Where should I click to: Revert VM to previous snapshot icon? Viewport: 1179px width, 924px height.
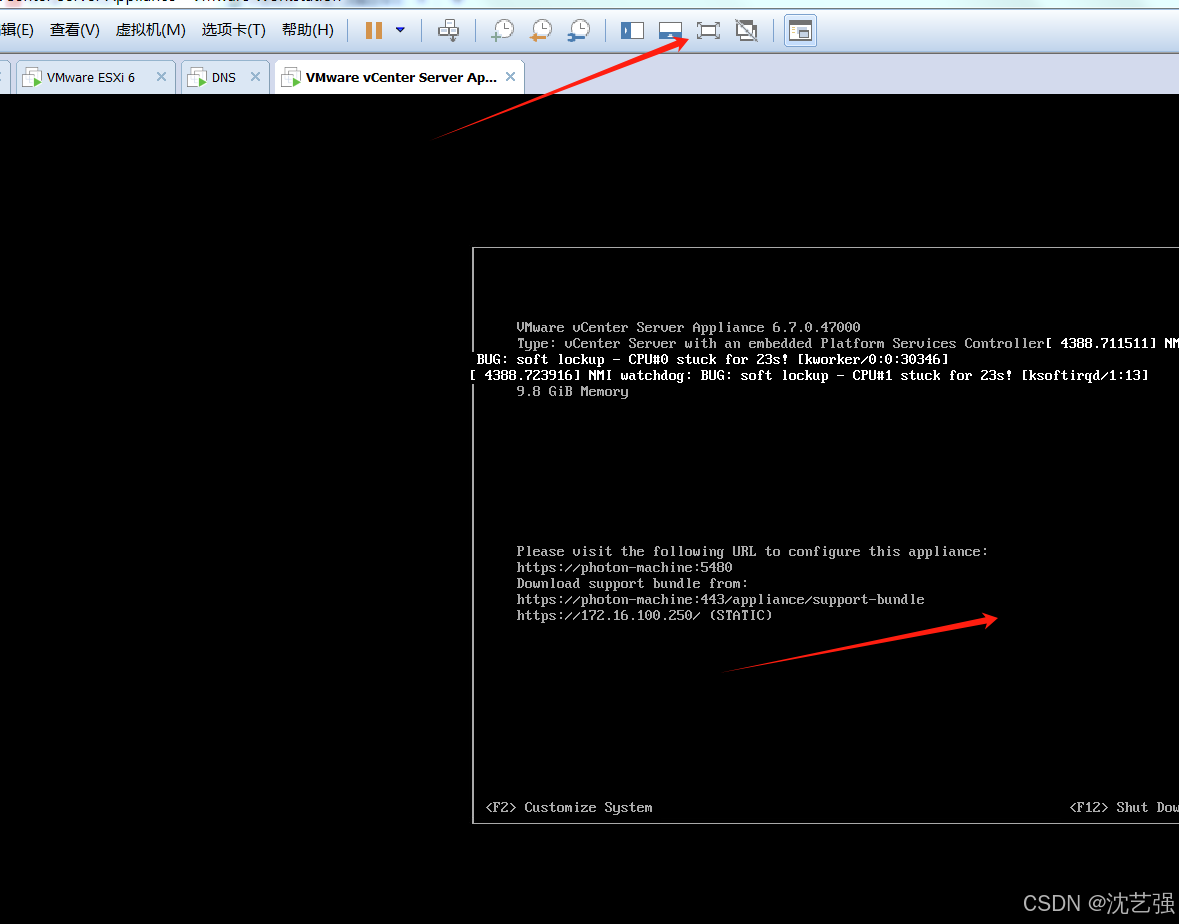tap(541, 30)
